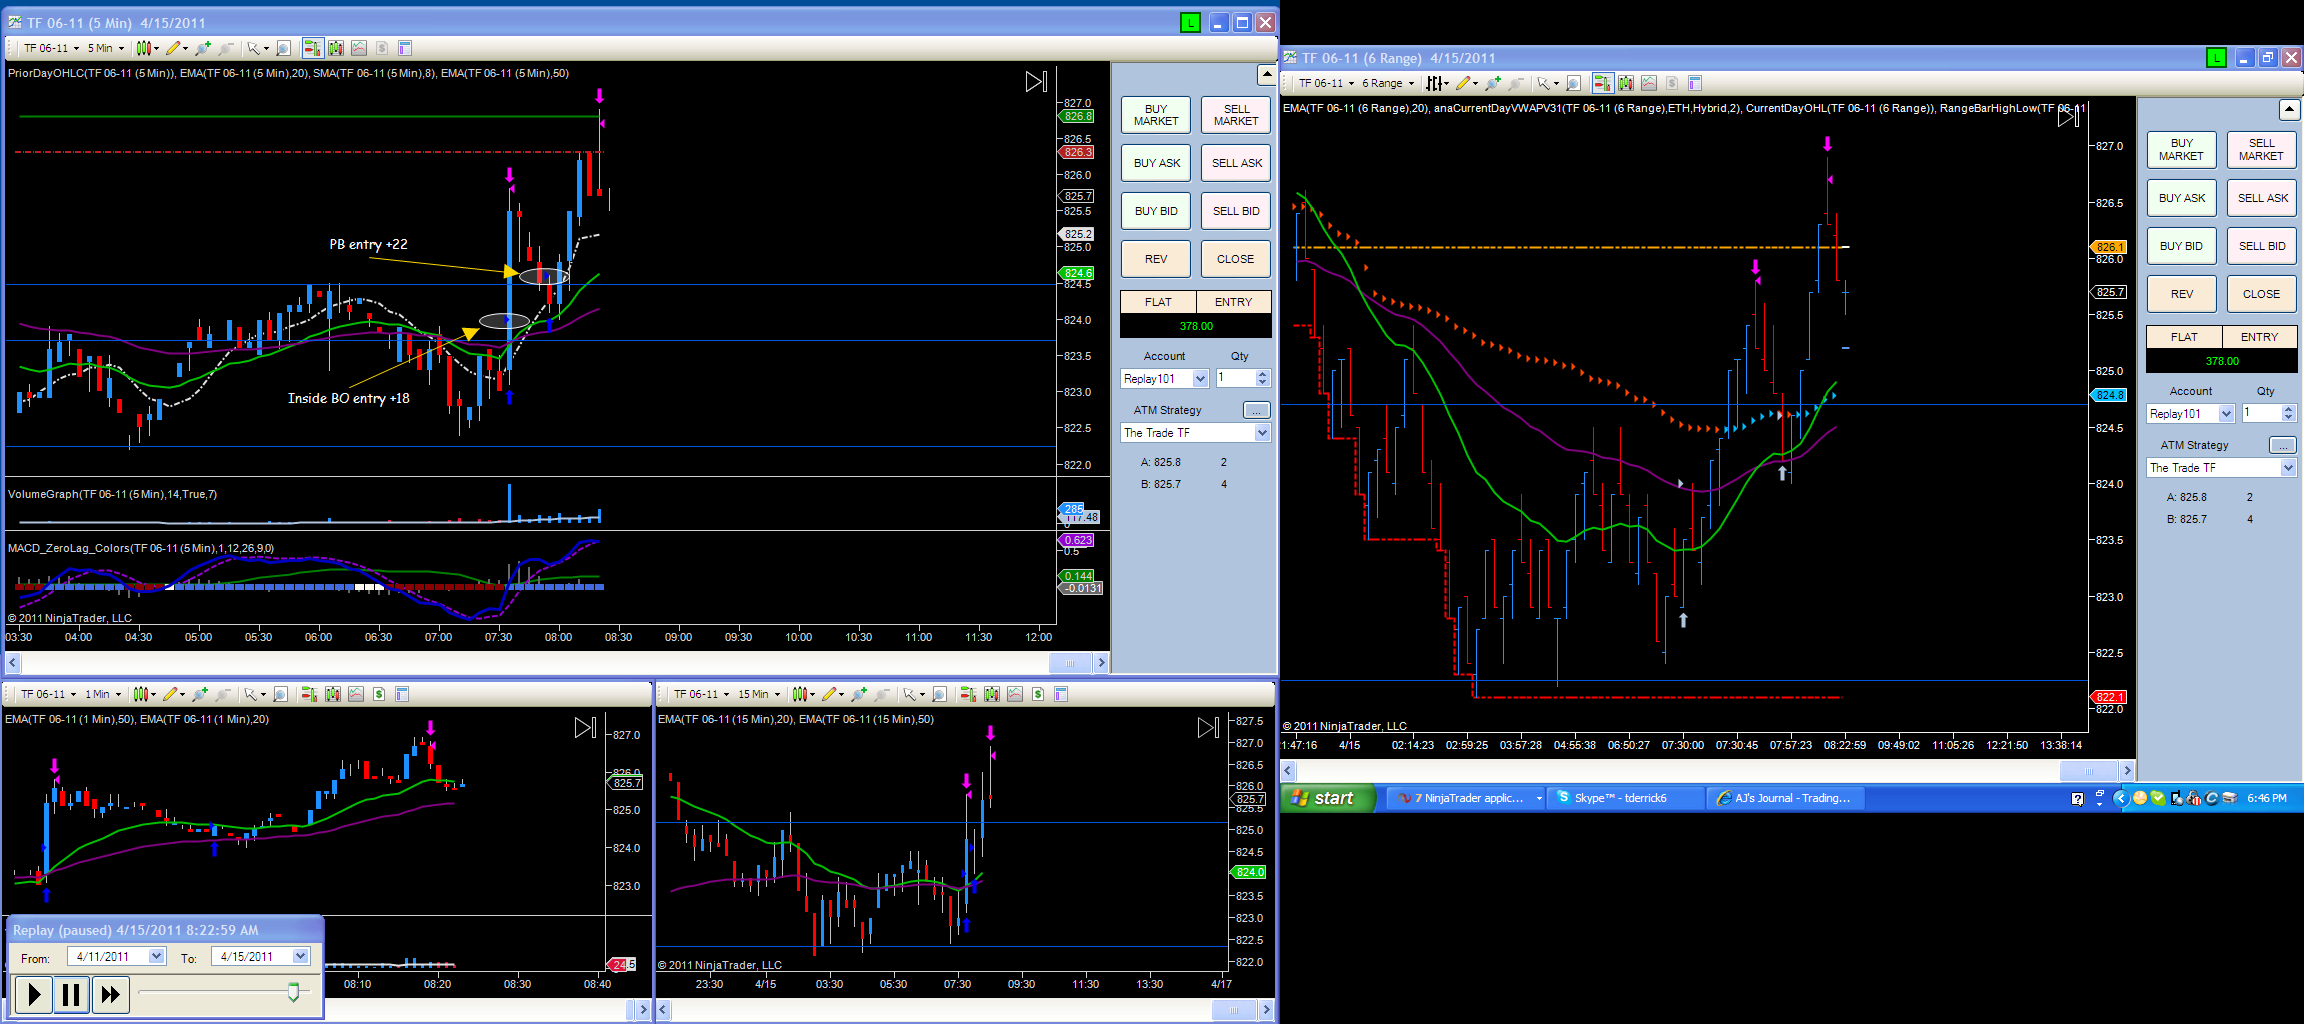Increase Qty stepper in 5 Min chart trader
The height and width of the screenshot is (1024, 2304).
[x=1263, y=374]
